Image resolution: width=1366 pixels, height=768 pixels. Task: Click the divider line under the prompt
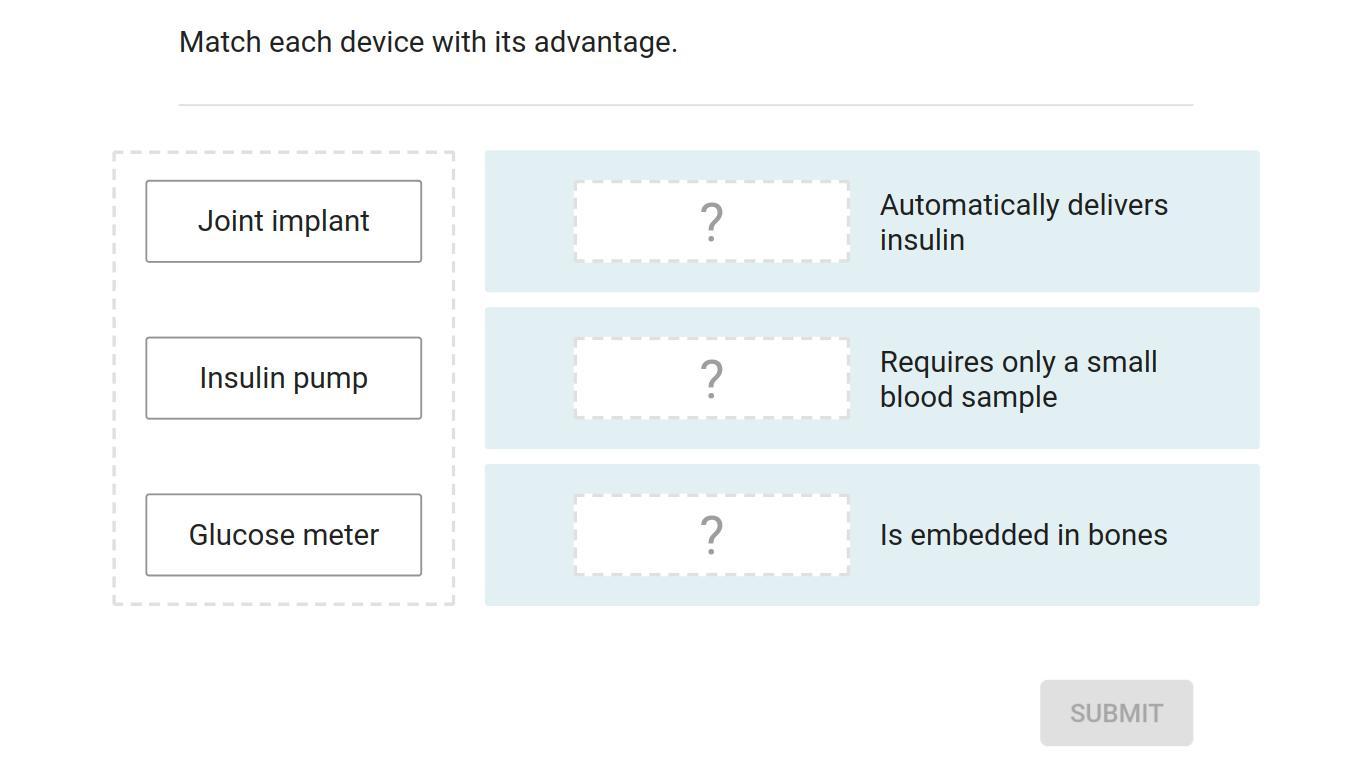(685, 104)
